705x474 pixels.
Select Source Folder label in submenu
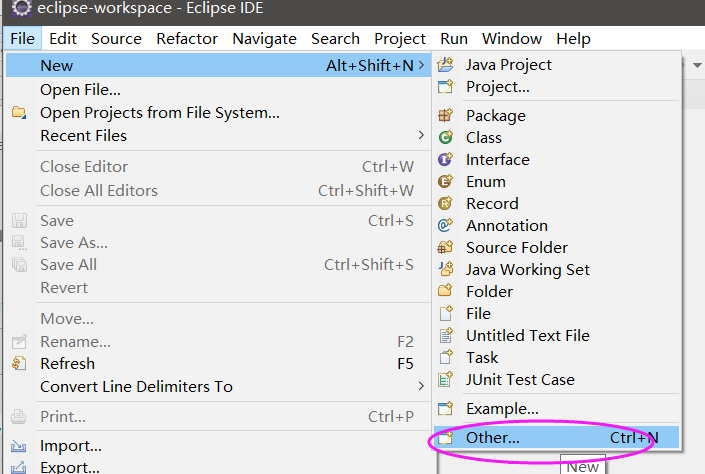tap(517, 248)
